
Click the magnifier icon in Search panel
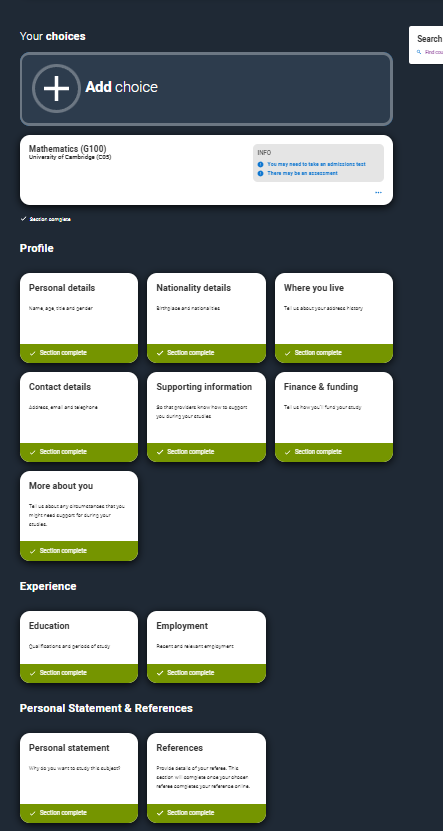[419, 52]
